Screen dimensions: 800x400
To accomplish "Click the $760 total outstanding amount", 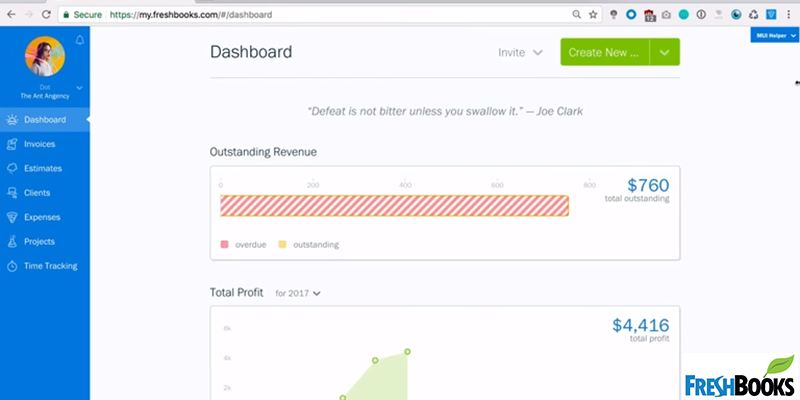I will coord(648,185).
